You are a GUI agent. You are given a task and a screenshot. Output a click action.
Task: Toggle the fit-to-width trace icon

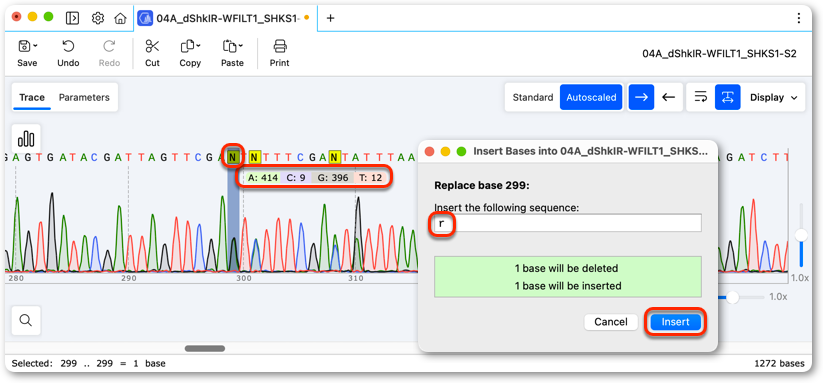pyautogui.click(x=727, y=98)
